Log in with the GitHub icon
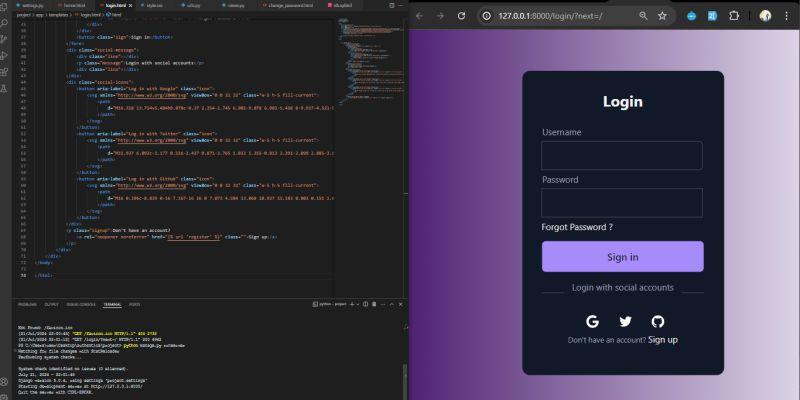 pos(658,321)
